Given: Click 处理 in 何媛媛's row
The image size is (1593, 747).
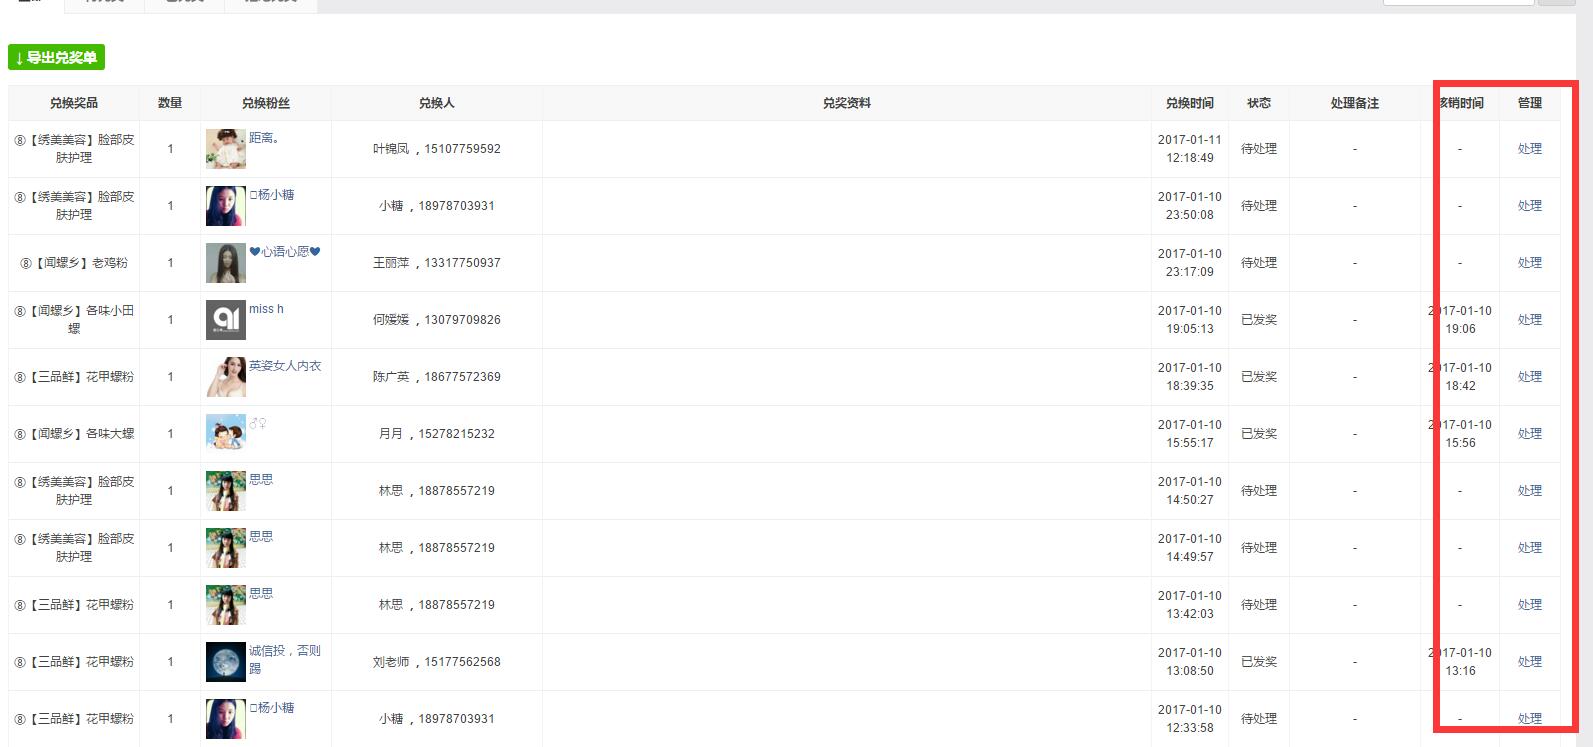Looking at the screenshot, I should (1529, 320).
